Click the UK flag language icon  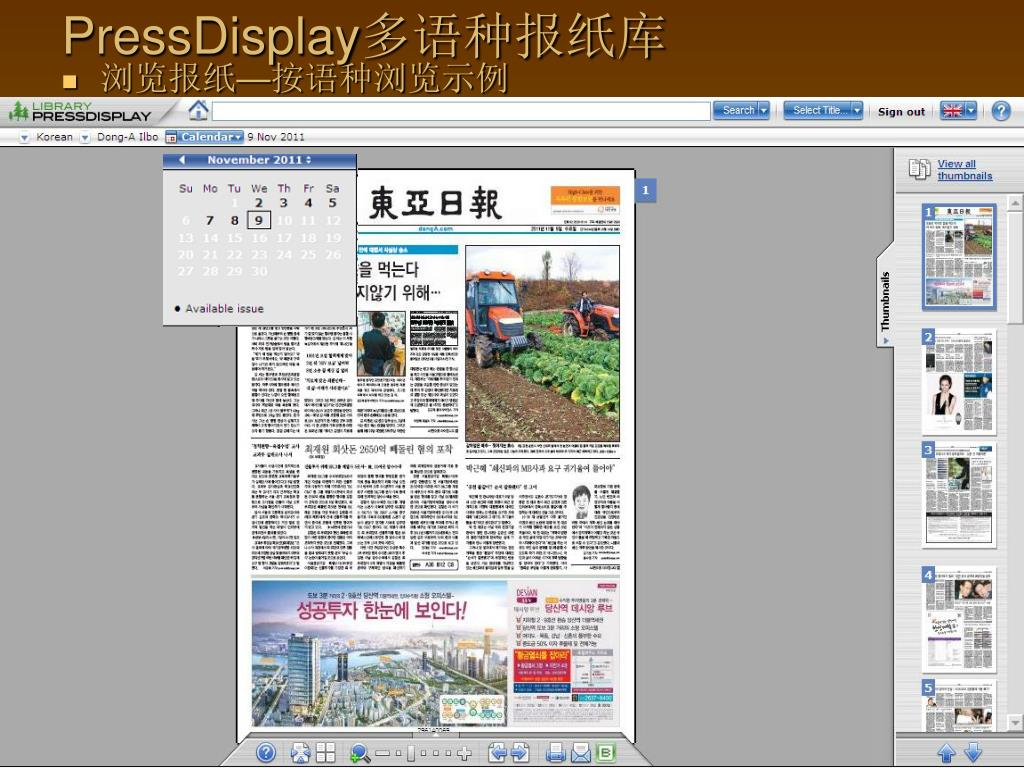pos(952,110)
